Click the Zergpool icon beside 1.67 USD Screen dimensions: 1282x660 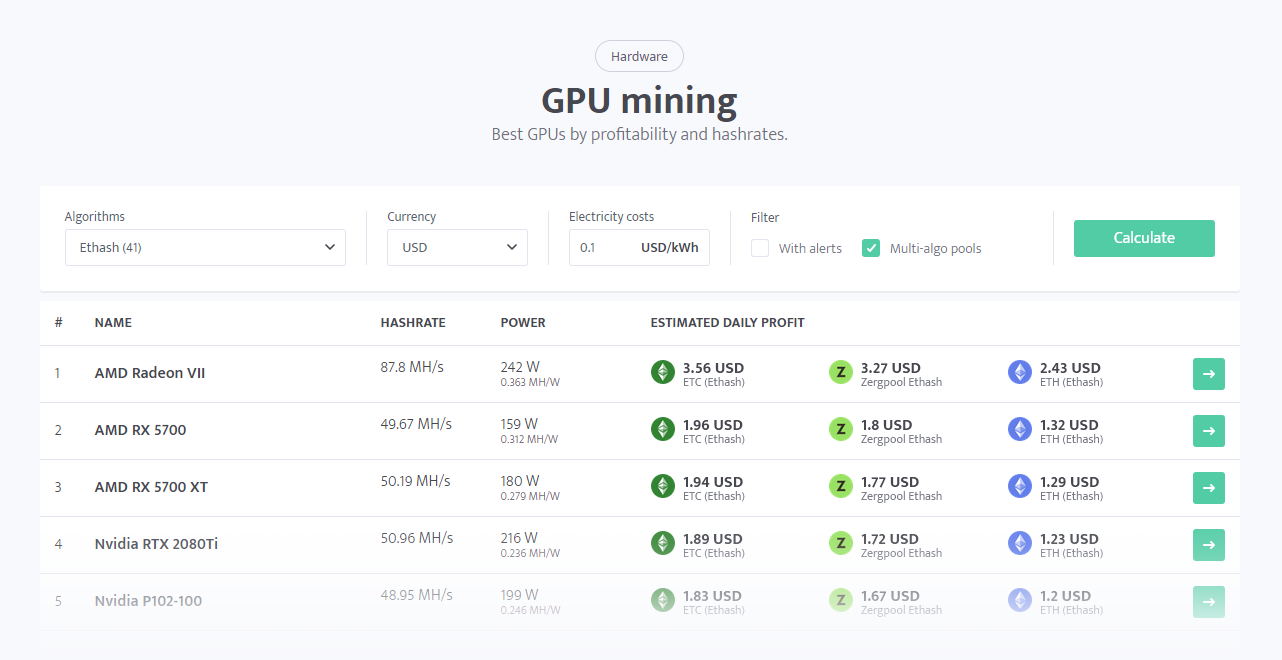[x=841, y=600]
